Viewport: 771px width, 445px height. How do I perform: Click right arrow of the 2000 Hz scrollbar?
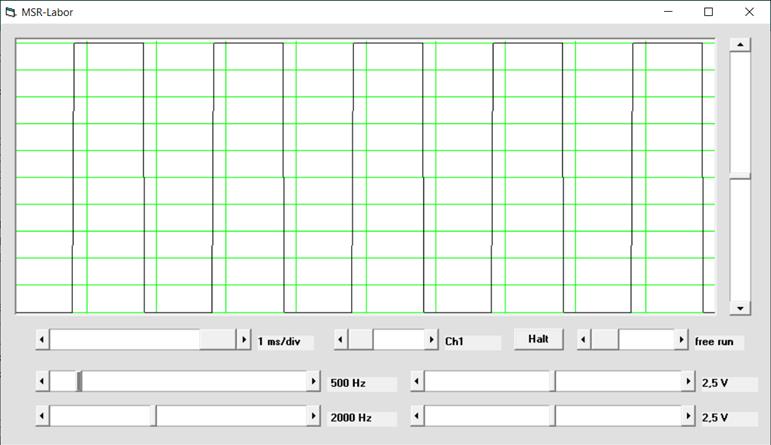tap(314, 416)
